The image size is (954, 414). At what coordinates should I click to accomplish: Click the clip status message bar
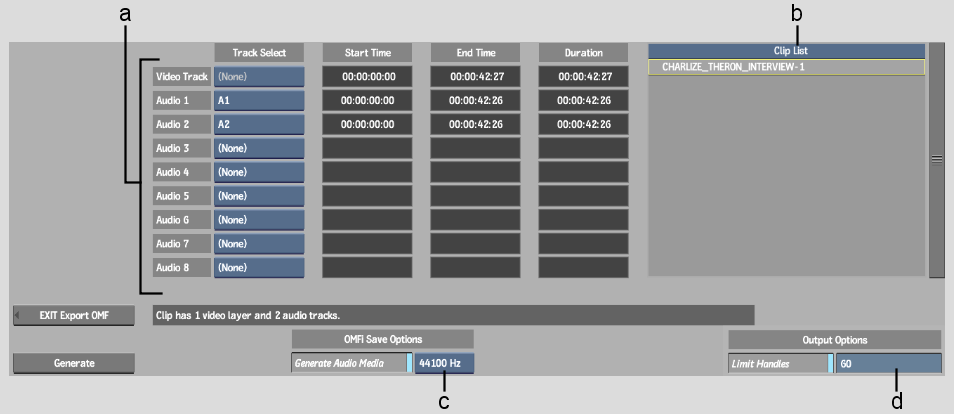click(x=453, y=315)
